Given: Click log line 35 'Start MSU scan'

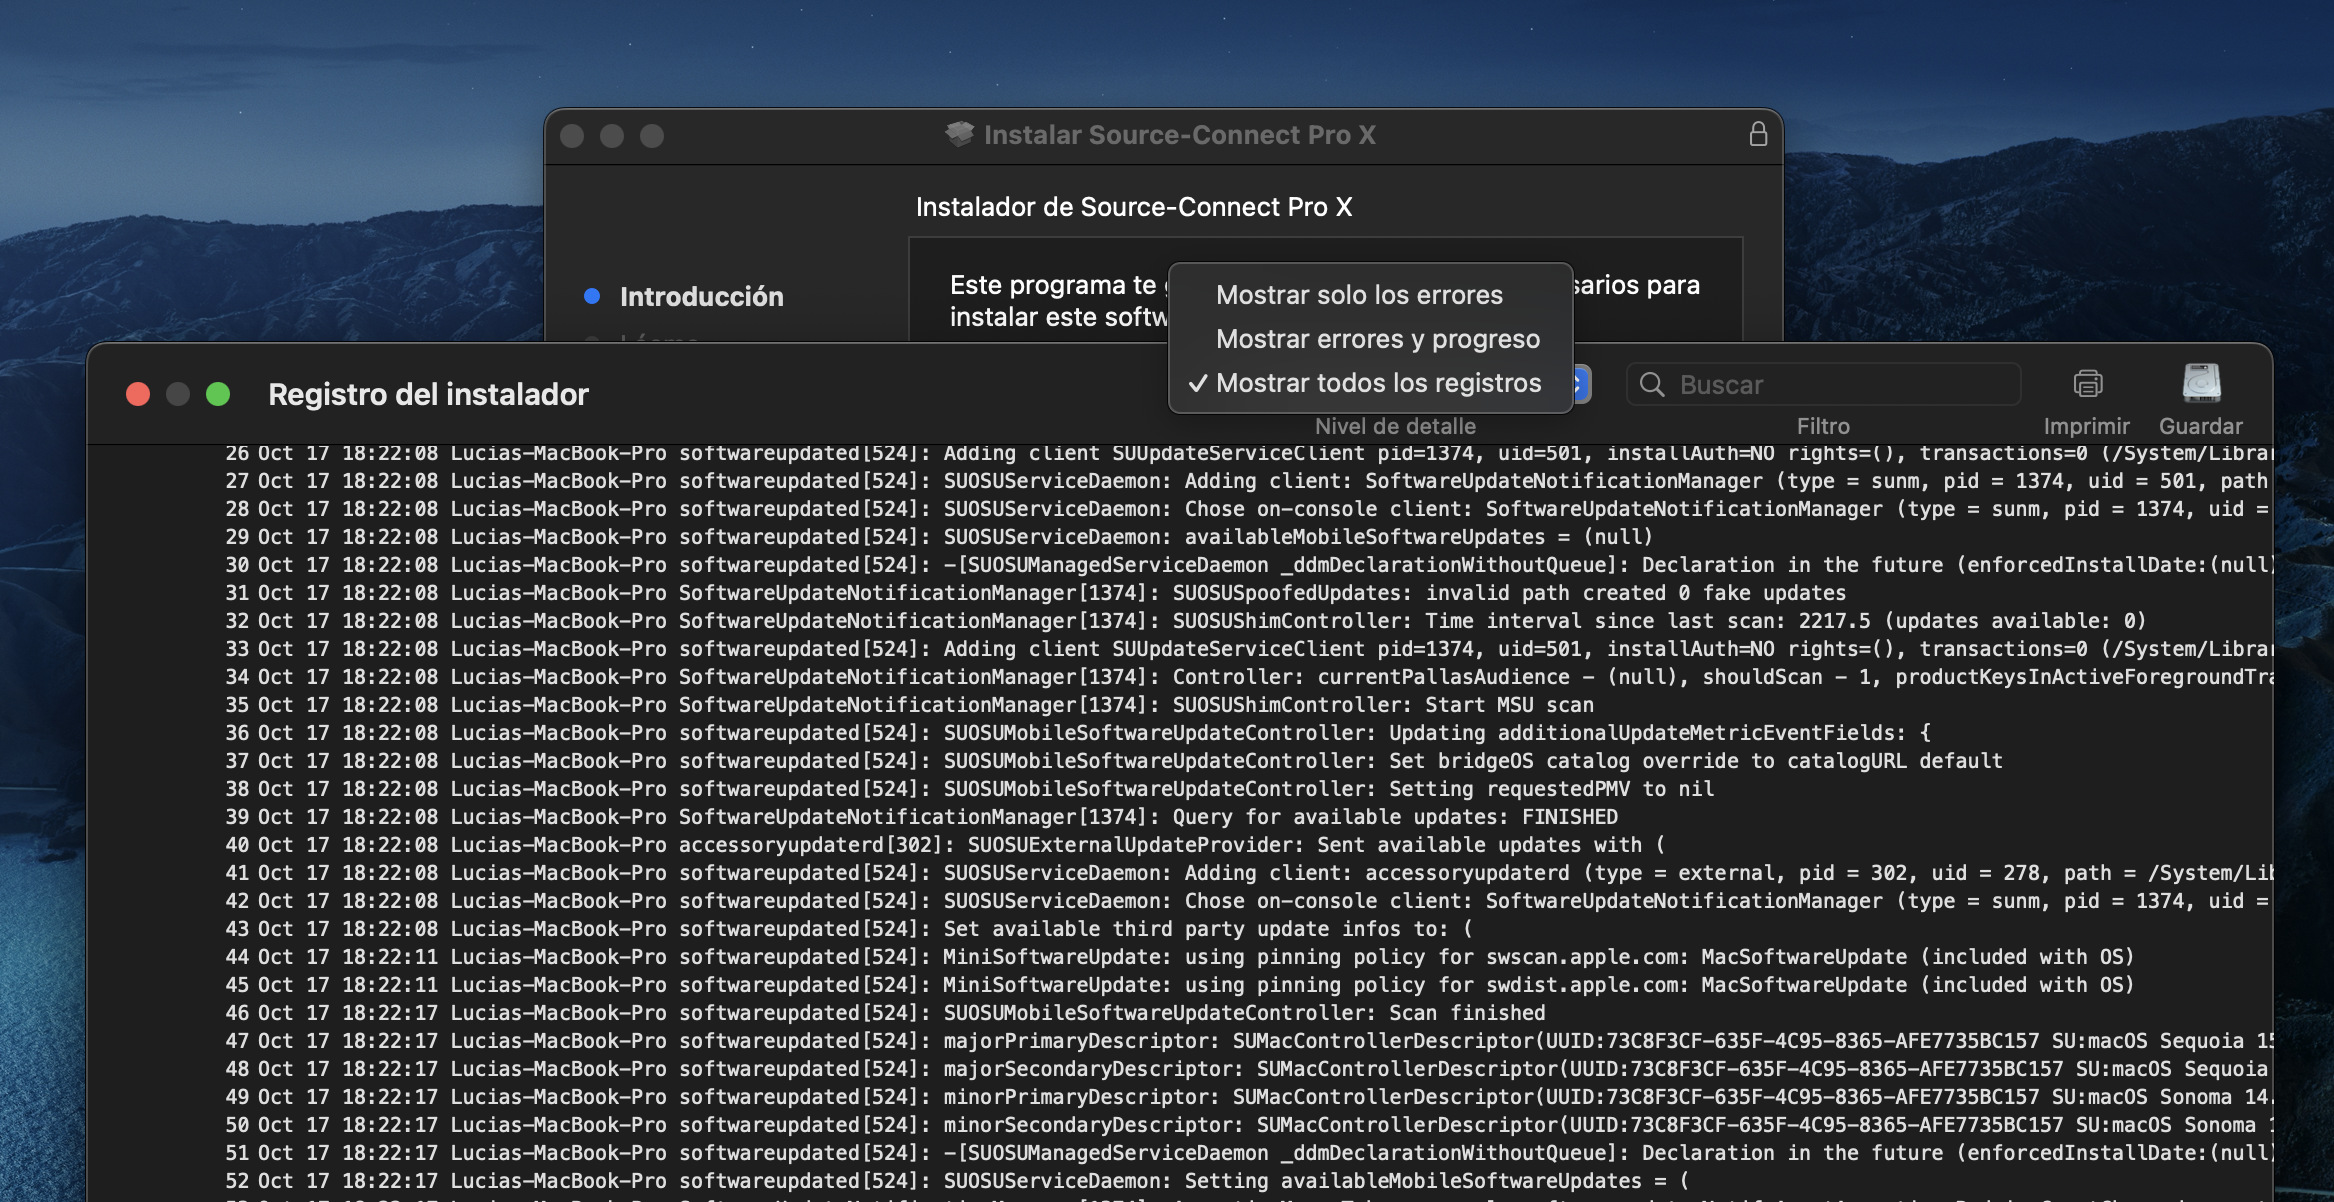Looking at the screenshot, I should [x=1382, y=705].
